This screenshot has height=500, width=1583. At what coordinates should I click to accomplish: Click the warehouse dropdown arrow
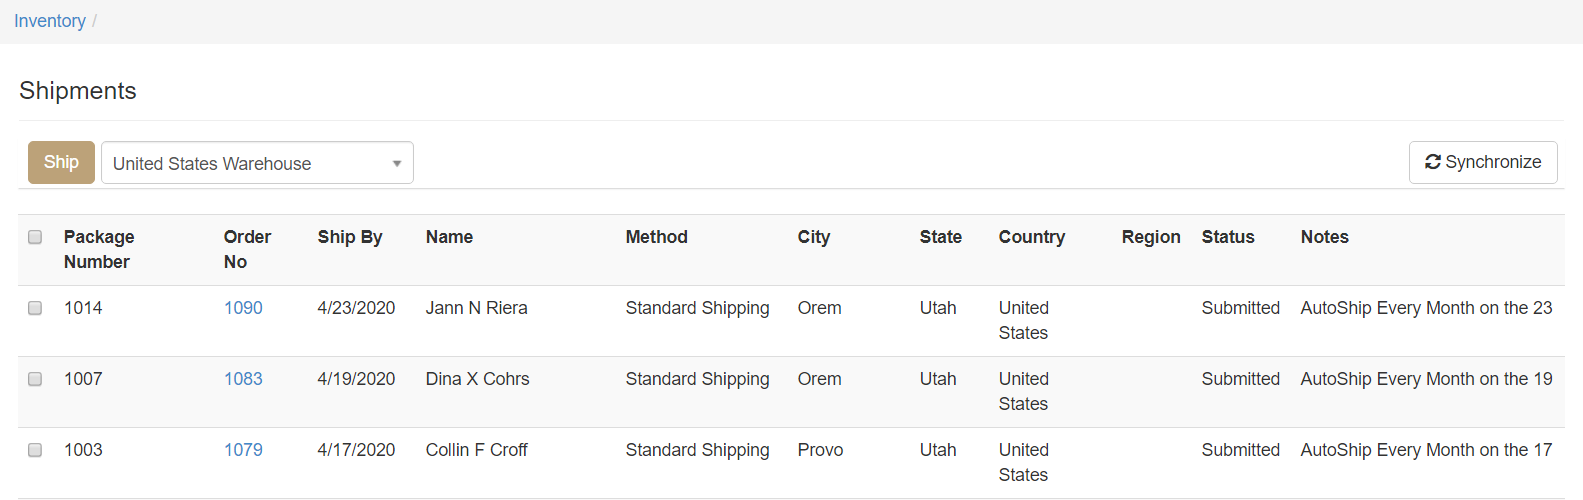397,164
